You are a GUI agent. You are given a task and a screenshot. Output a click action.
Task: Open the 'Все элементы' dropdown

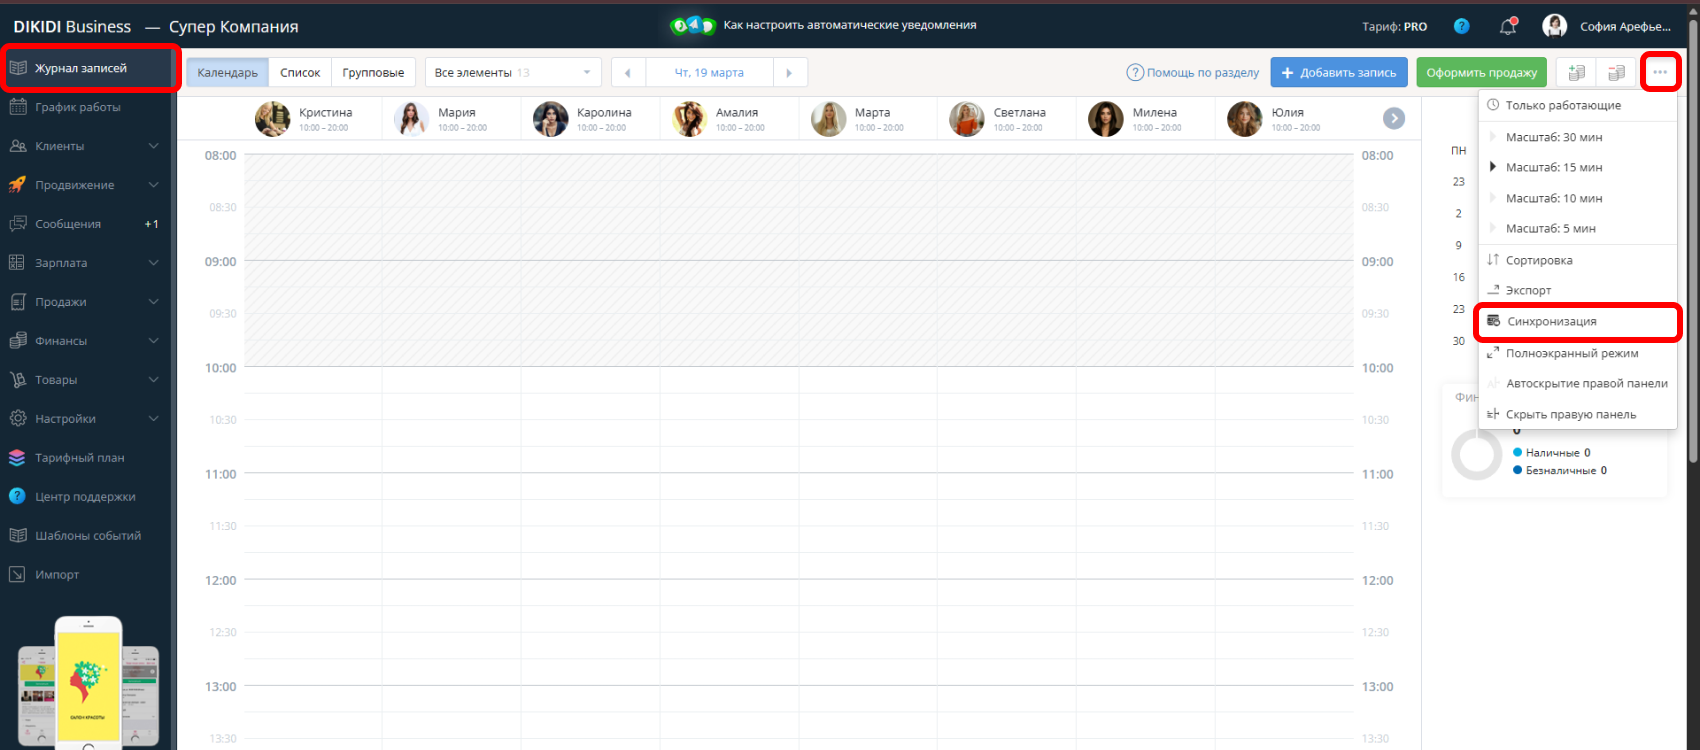pyautogui.click(x=512, y=73)
